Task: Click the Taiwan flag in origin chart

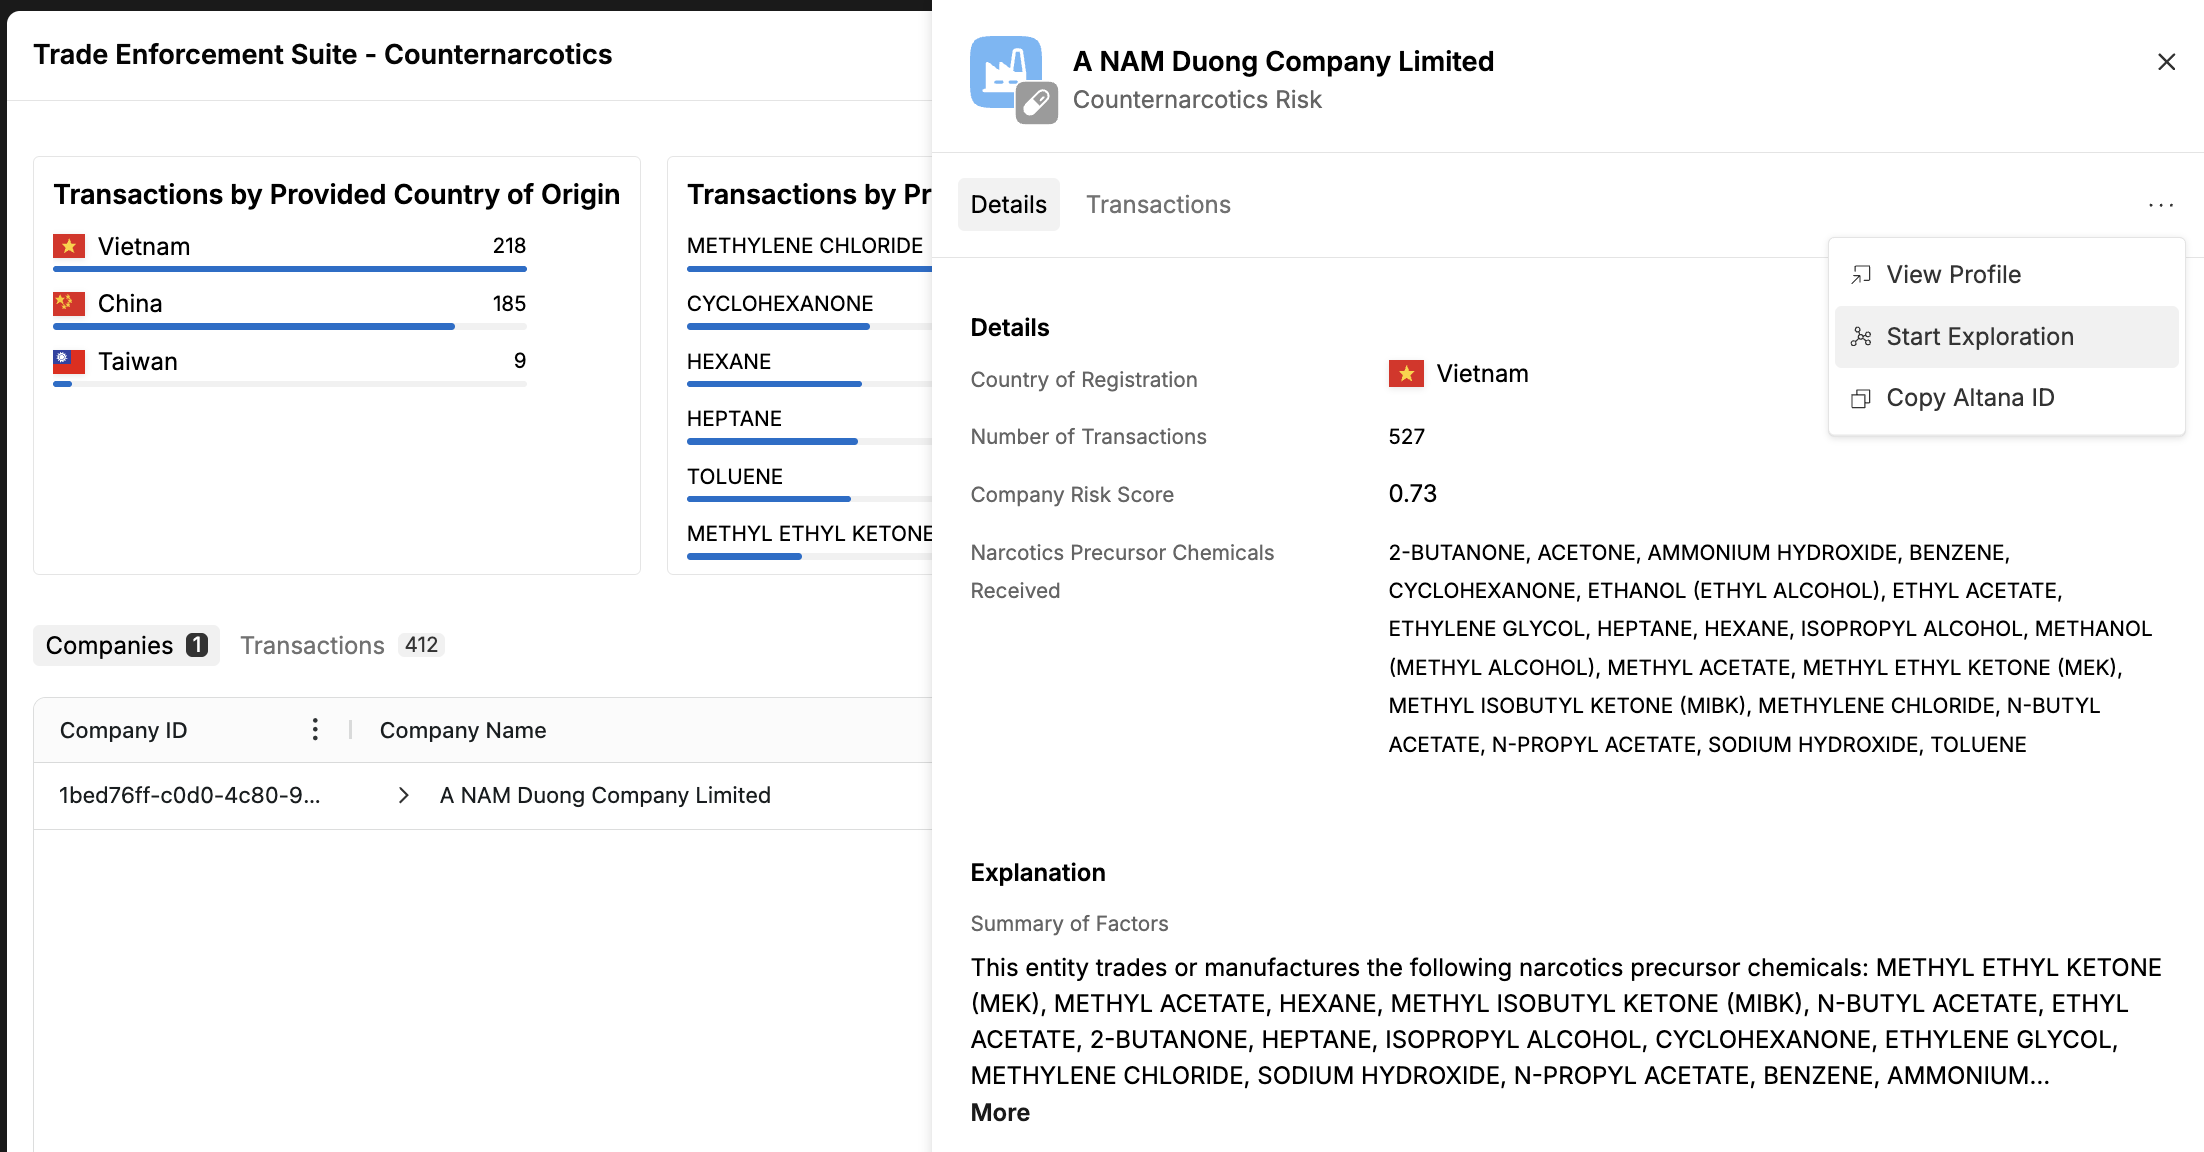Action: [x=69, y=361]
